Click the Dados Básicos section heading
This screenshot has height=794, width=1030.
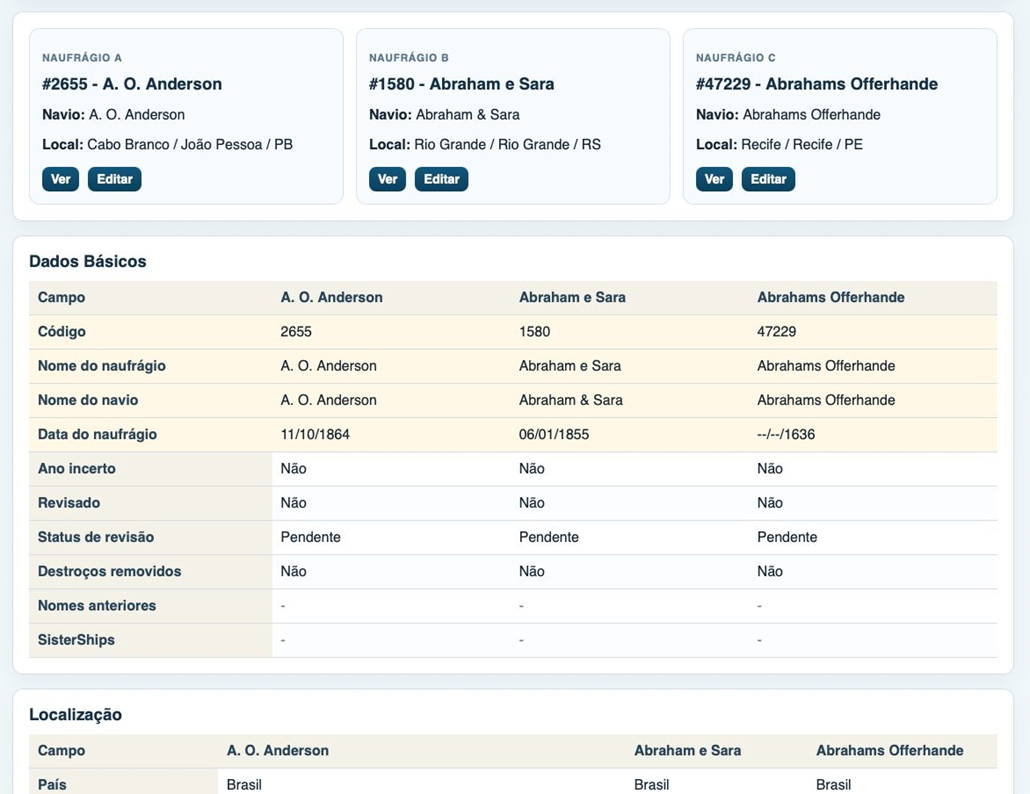[x=87, y=261]
